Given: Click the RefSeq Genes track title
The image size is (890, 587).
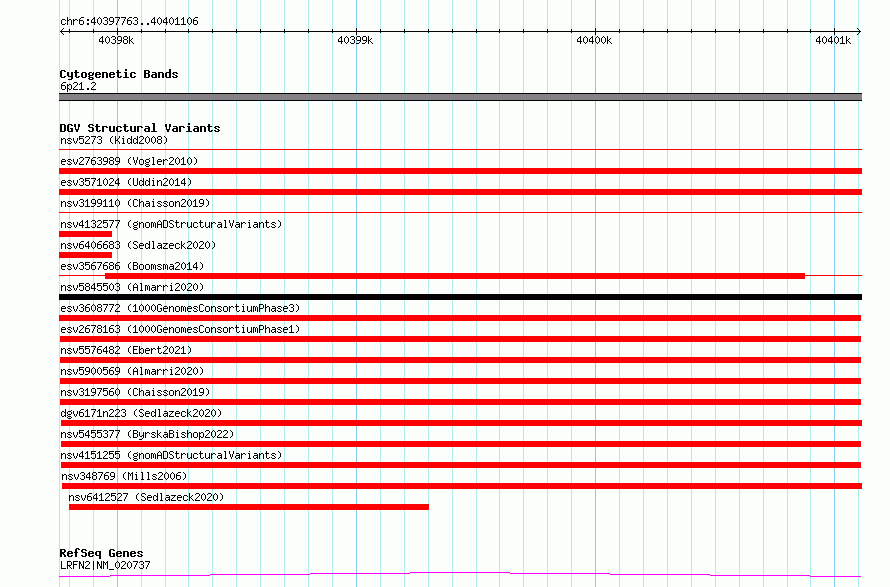Looking at the screenshot, I should pos(101,553).
